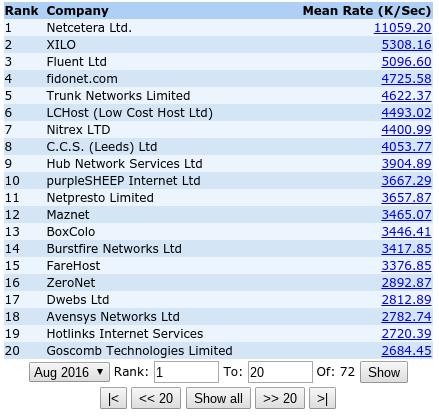Open Goscomb Technologies Limited rate 2684.45
Screen dimensions: 439x416
(x=406, y=351)
